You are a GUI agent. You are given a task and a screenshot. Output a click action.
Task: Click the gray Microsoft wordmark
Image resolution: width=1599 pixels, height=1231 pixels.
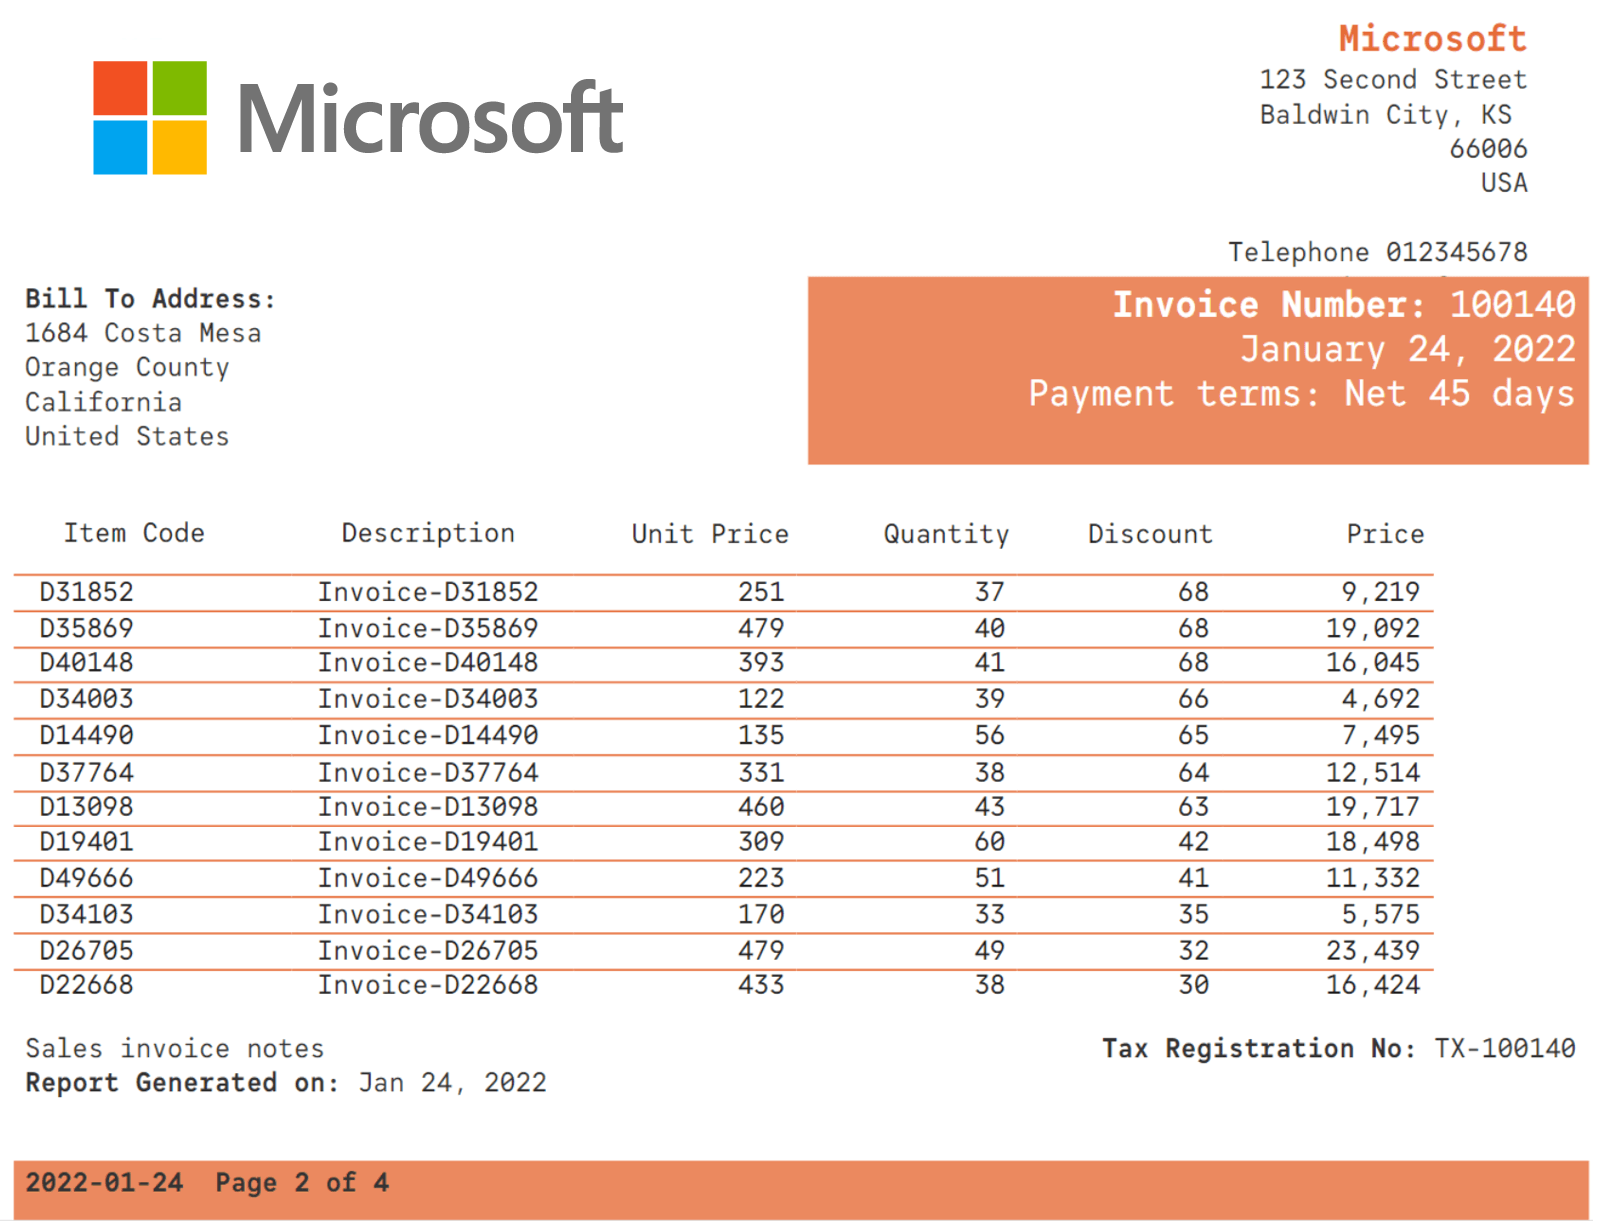click(x=430, y=119)
